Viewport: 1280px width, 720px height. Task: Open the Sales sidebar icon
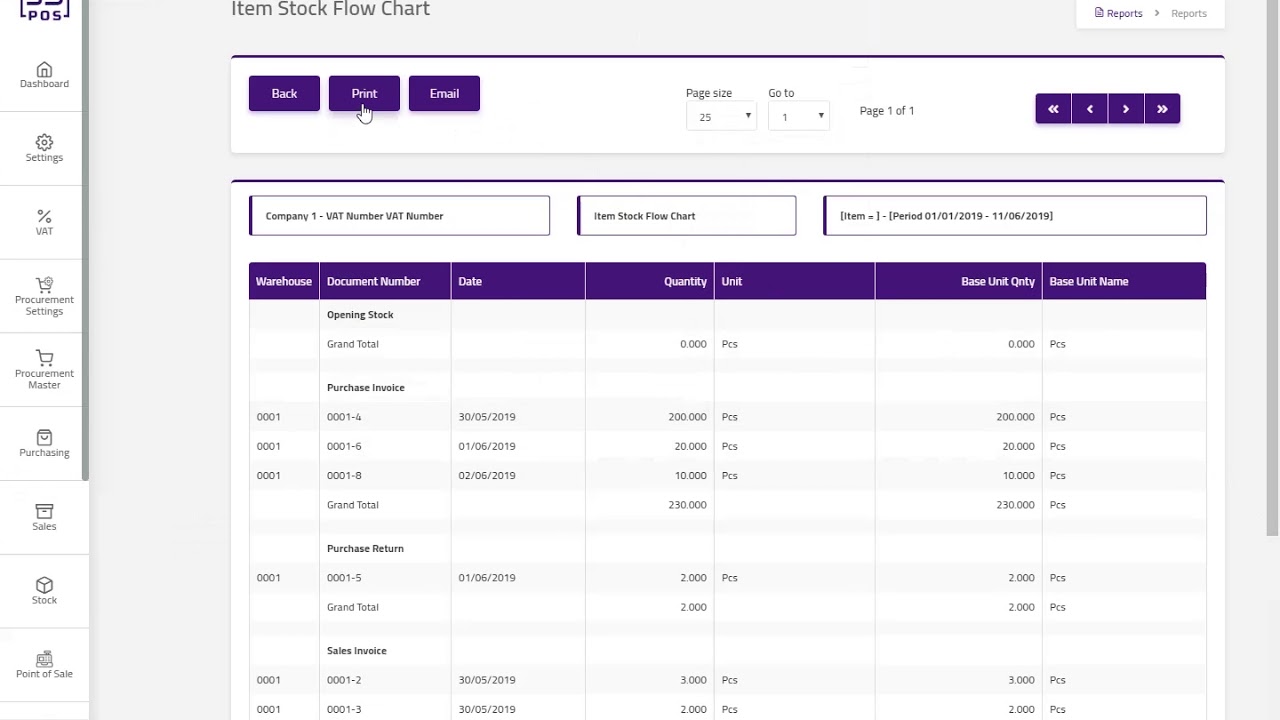pos(44,517)
